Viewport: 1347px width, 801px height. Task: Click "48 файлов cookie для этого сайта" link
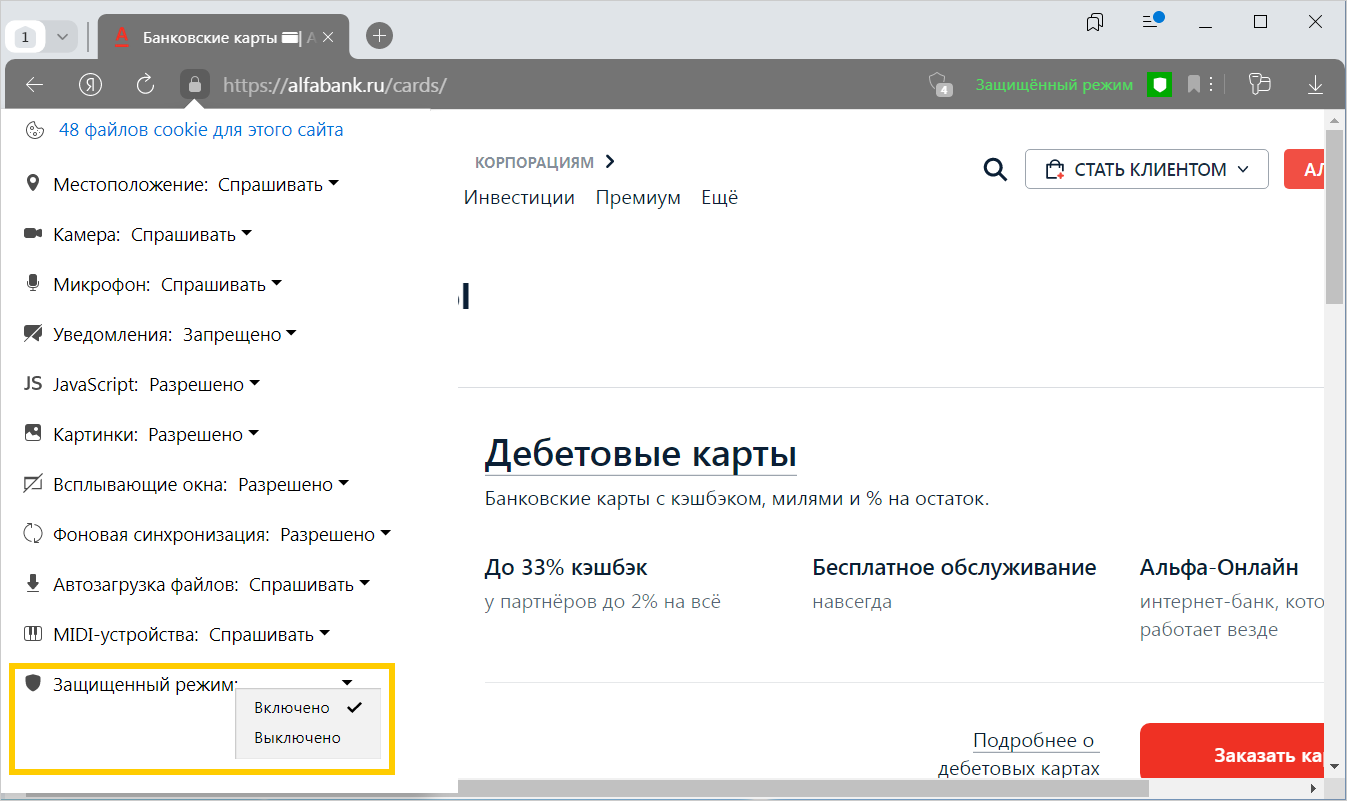pyautogui.click(x=201, y=130)
